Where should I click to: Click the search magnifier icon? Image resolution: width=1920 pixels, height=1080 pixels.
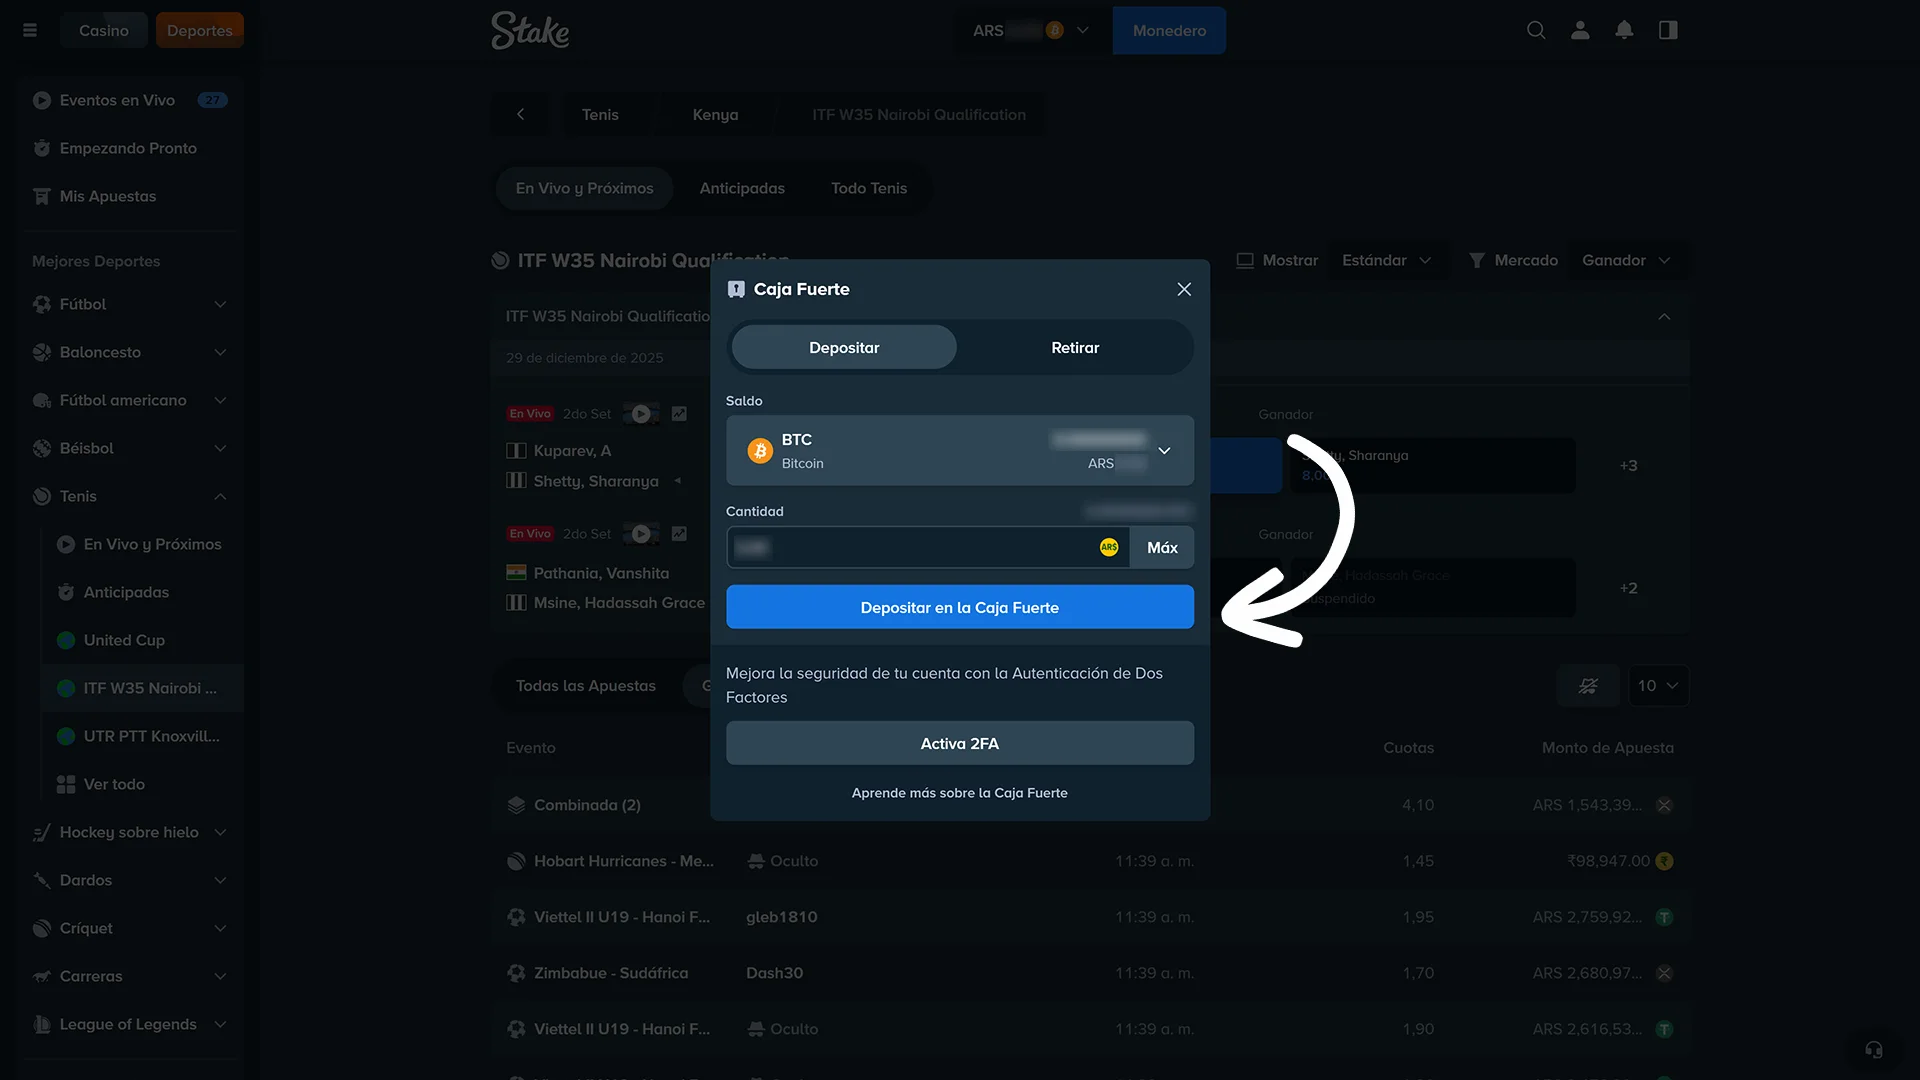point(1536,30)
